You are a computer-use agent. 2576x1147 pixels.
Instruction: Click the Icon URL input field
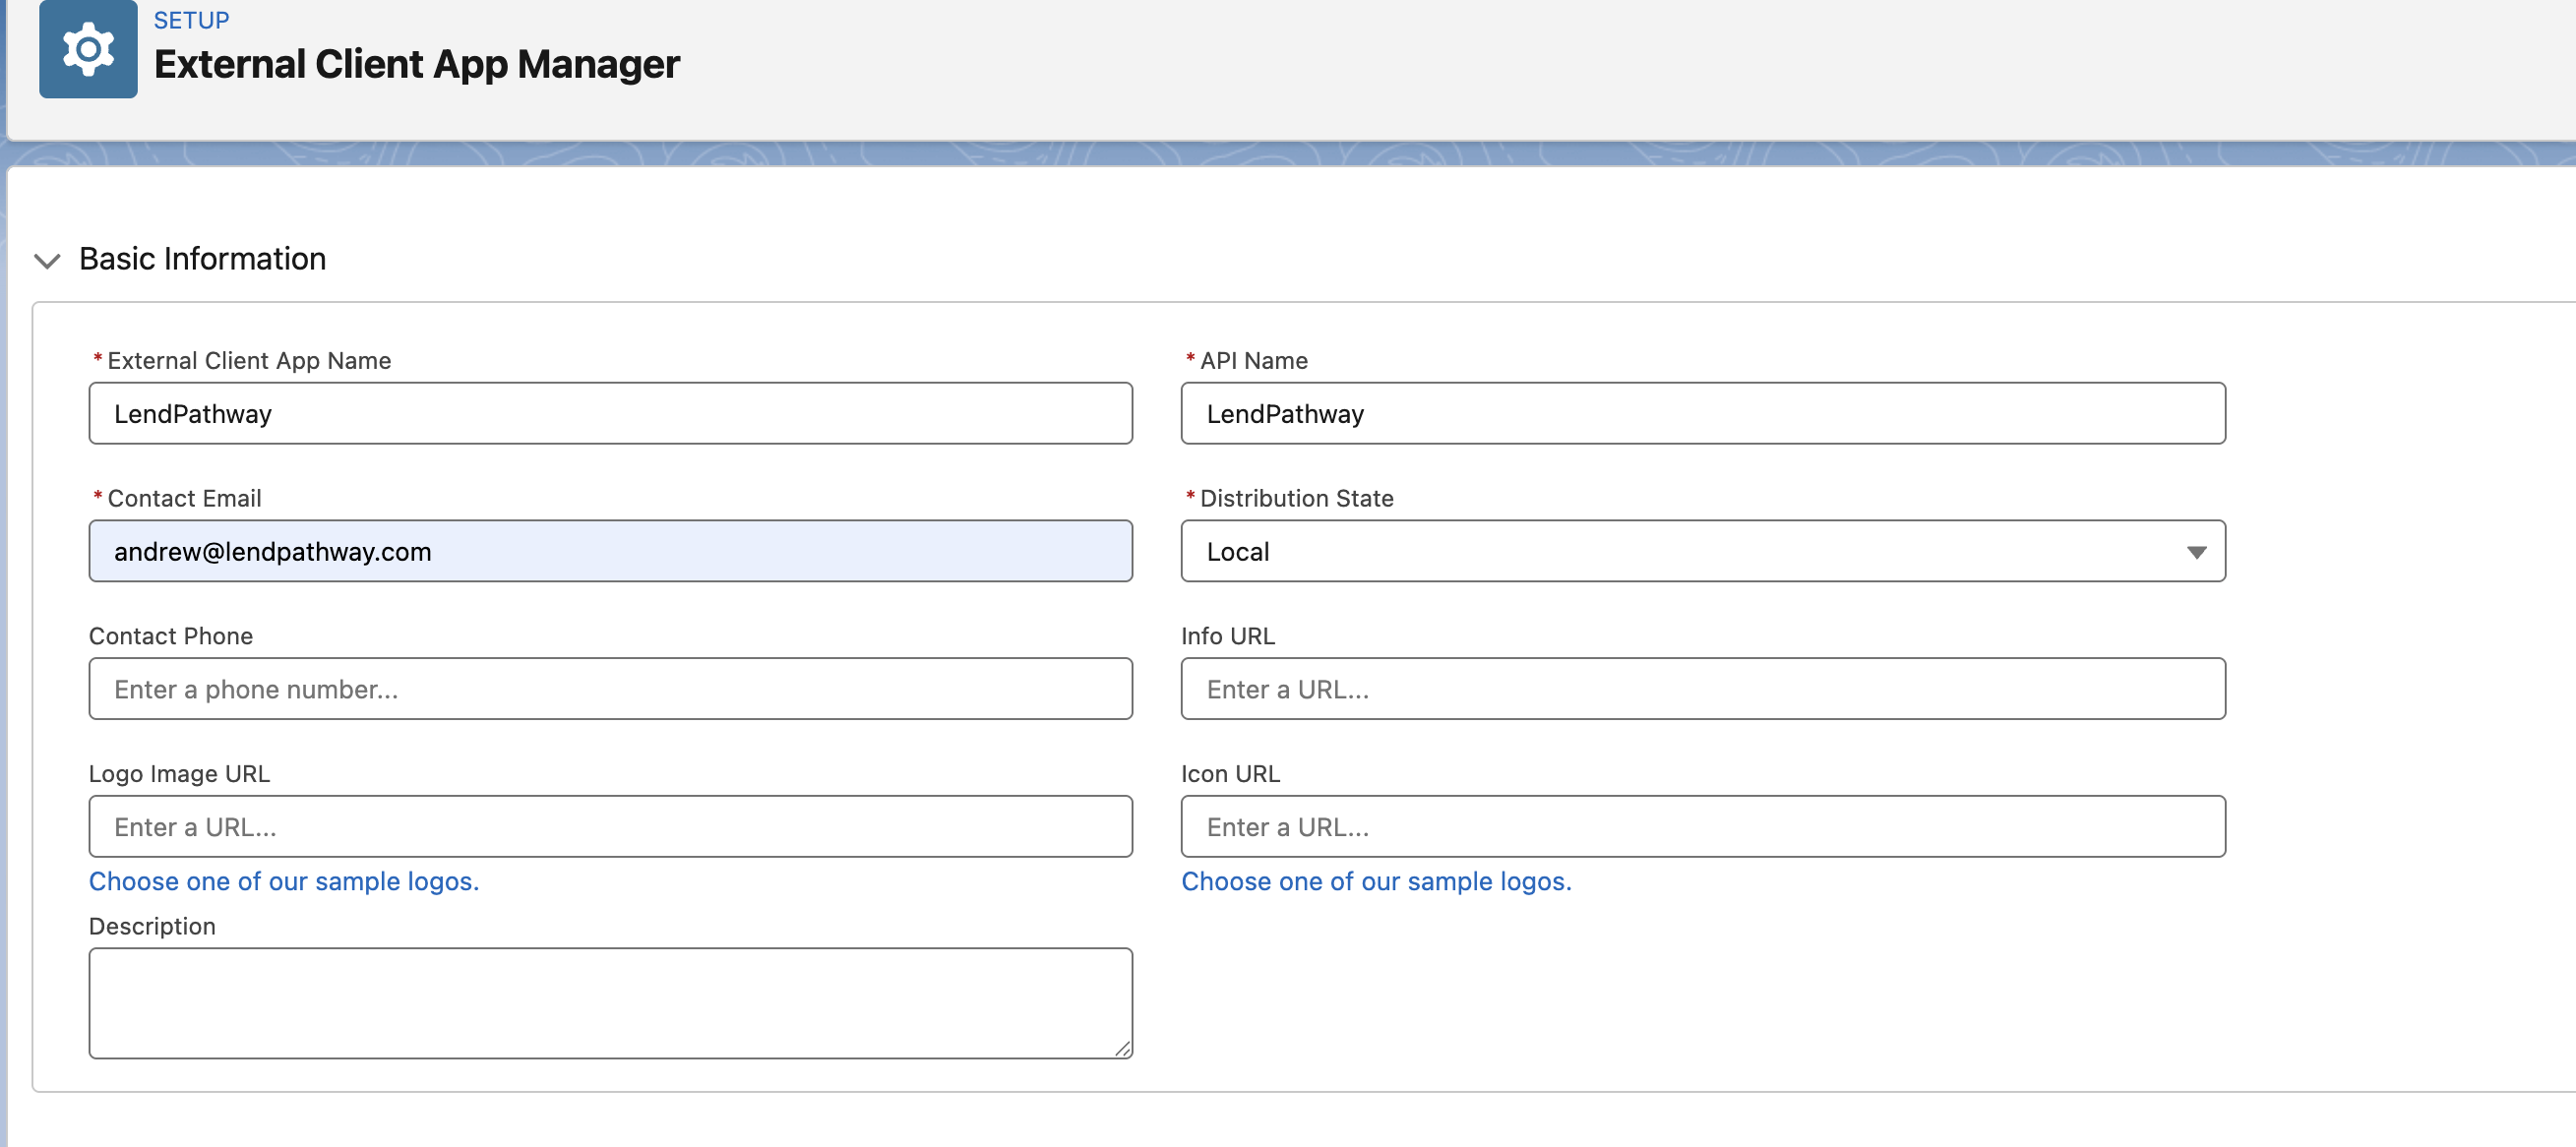click(1702, 827)
